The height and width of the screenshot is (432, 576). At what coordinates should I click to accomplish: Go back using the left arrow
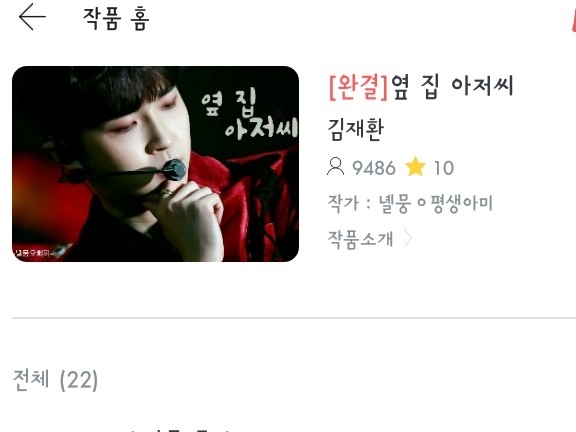tap(32, 17)
